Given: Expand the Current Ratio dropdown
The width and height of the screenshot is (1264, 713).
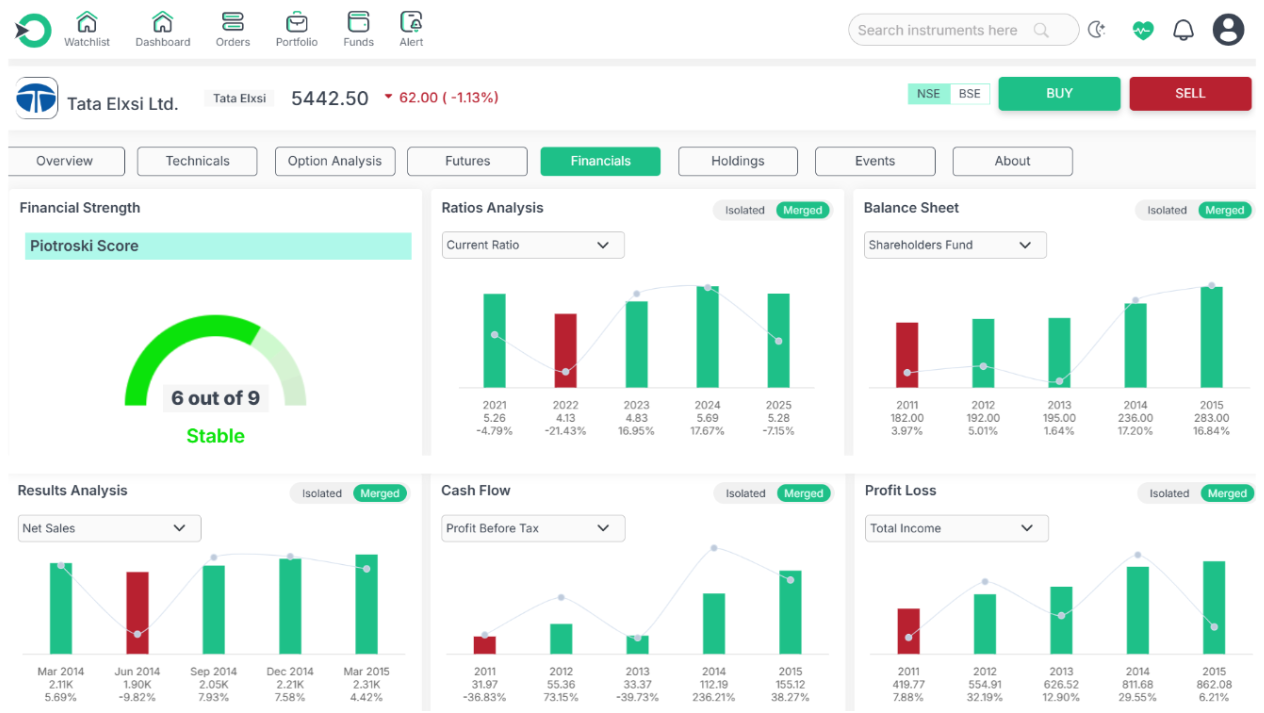Looking at the screenshot, I should [x=533, y=245].
